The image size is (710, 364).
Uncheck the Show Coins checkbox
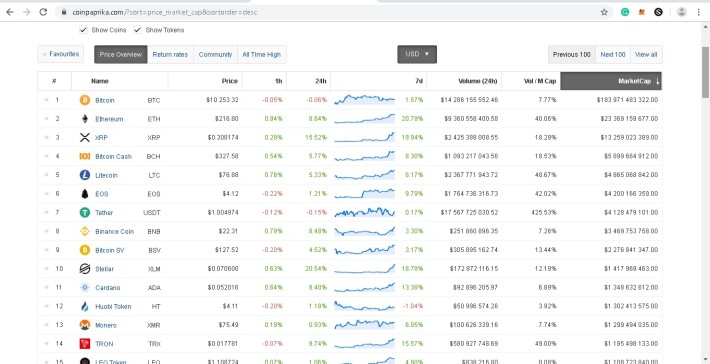pyautogui.click(x=83, y=30)
